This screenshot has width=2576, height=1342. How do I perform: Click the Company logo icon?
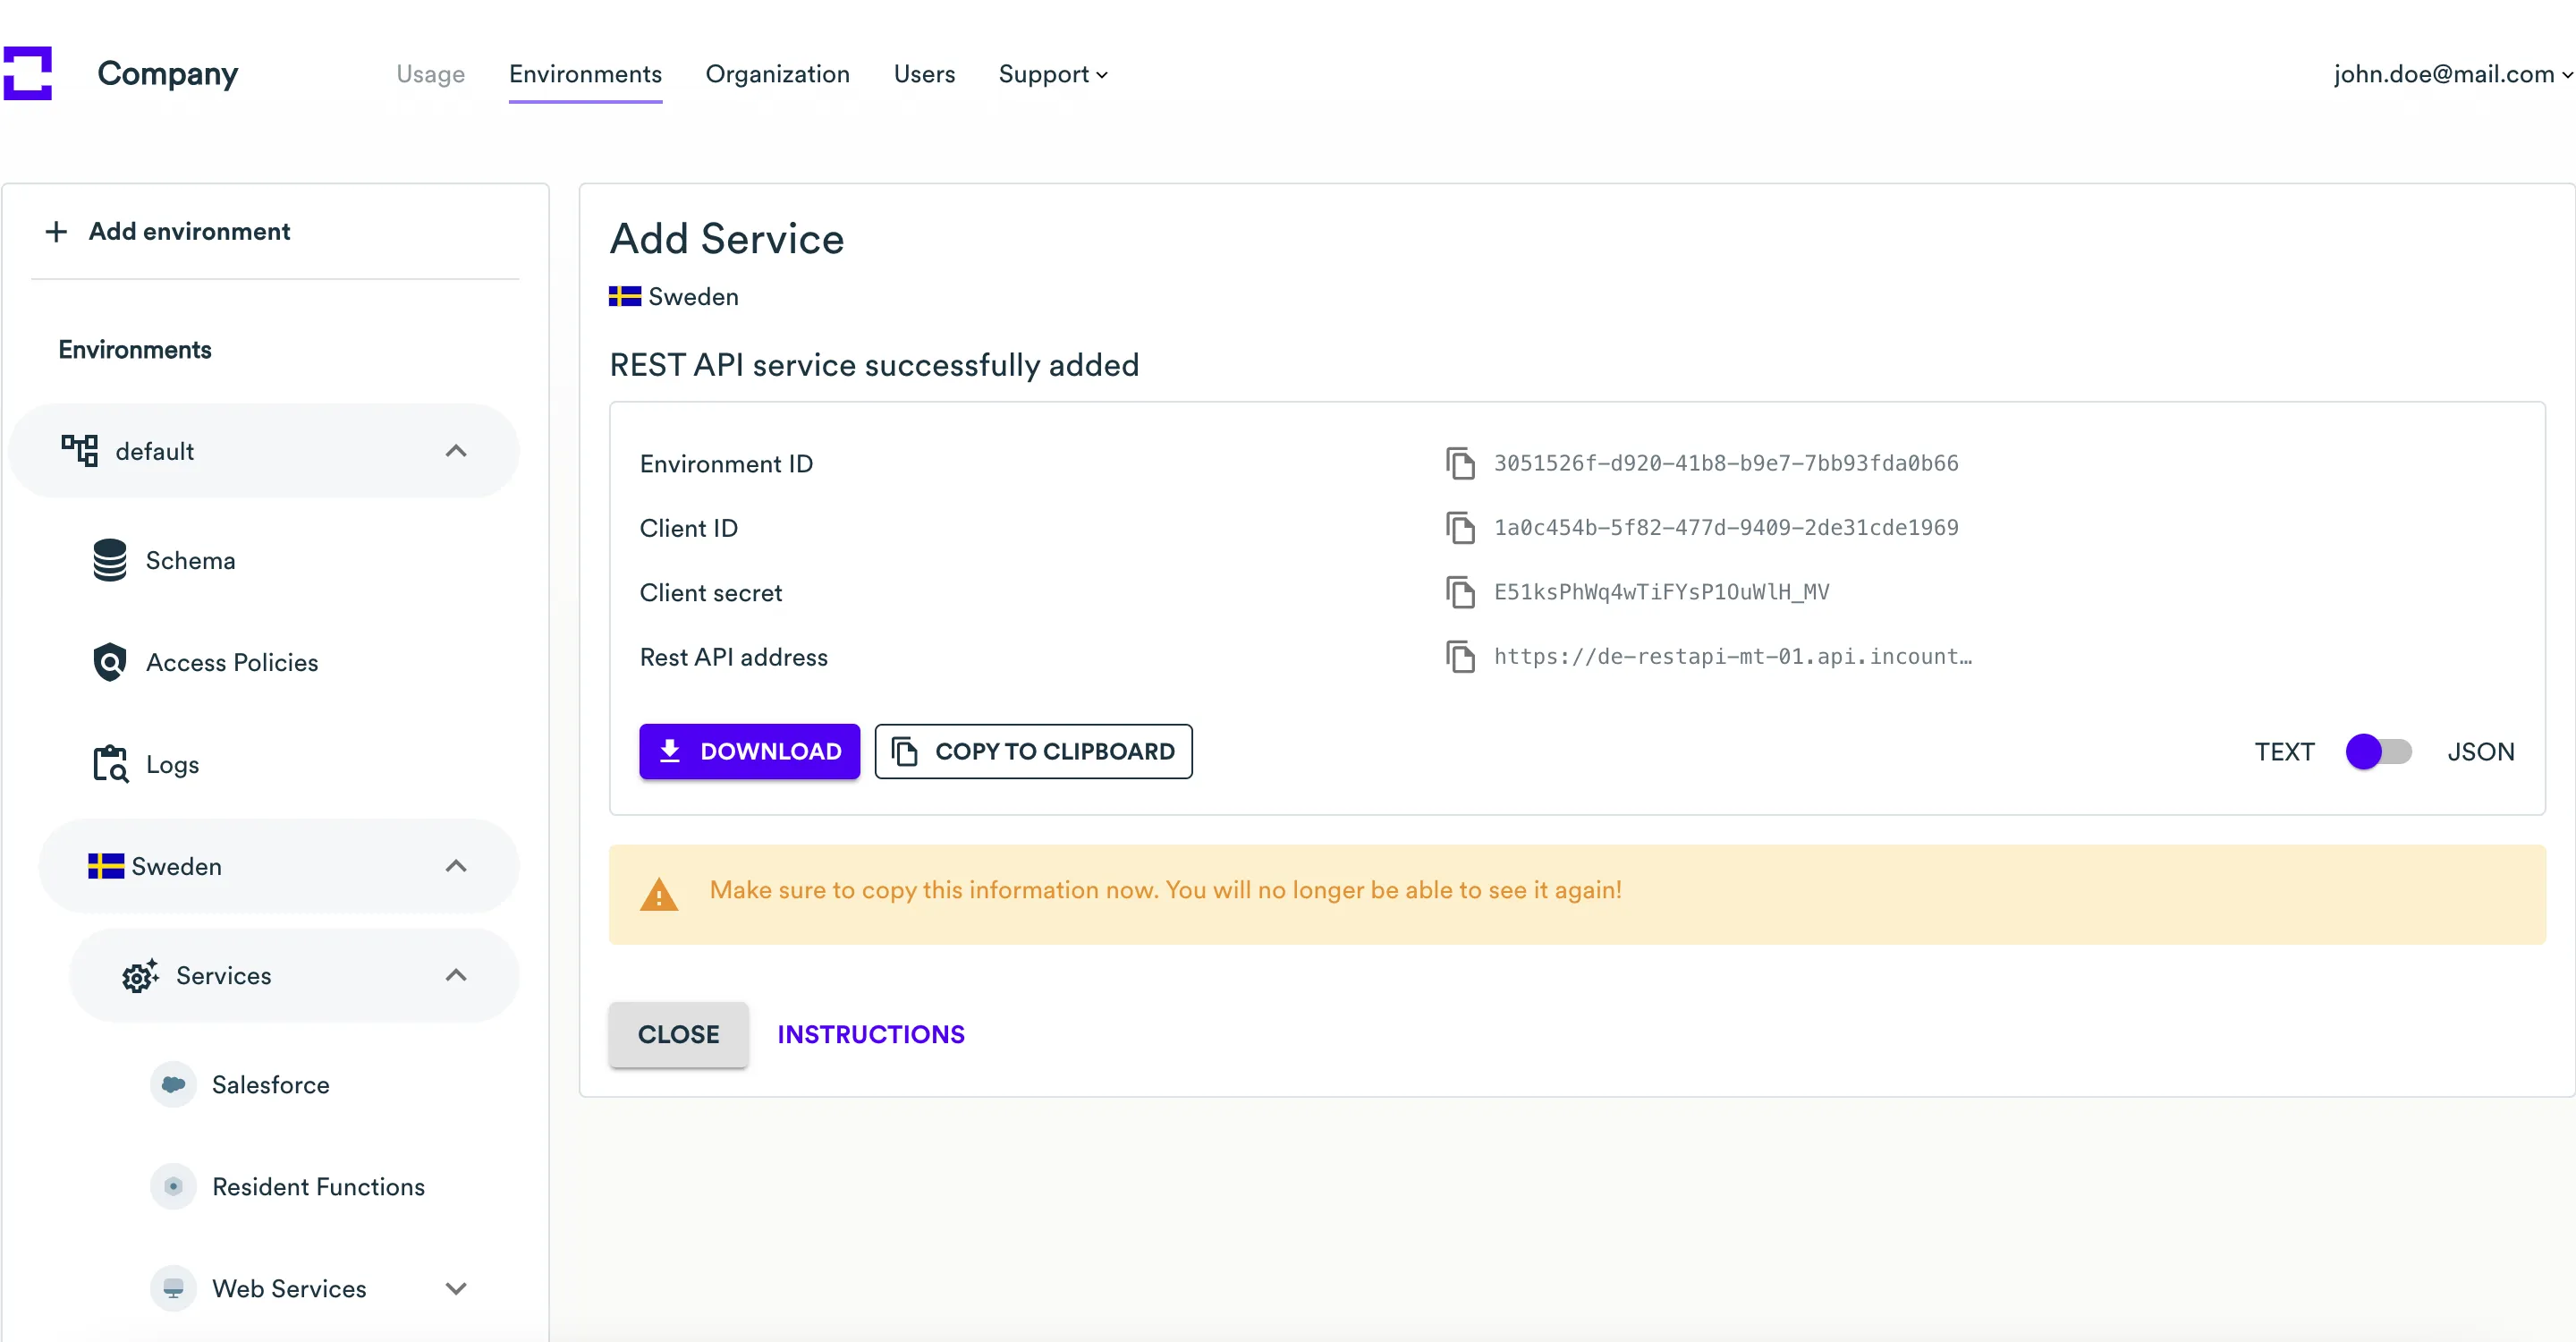coord(28,73)
